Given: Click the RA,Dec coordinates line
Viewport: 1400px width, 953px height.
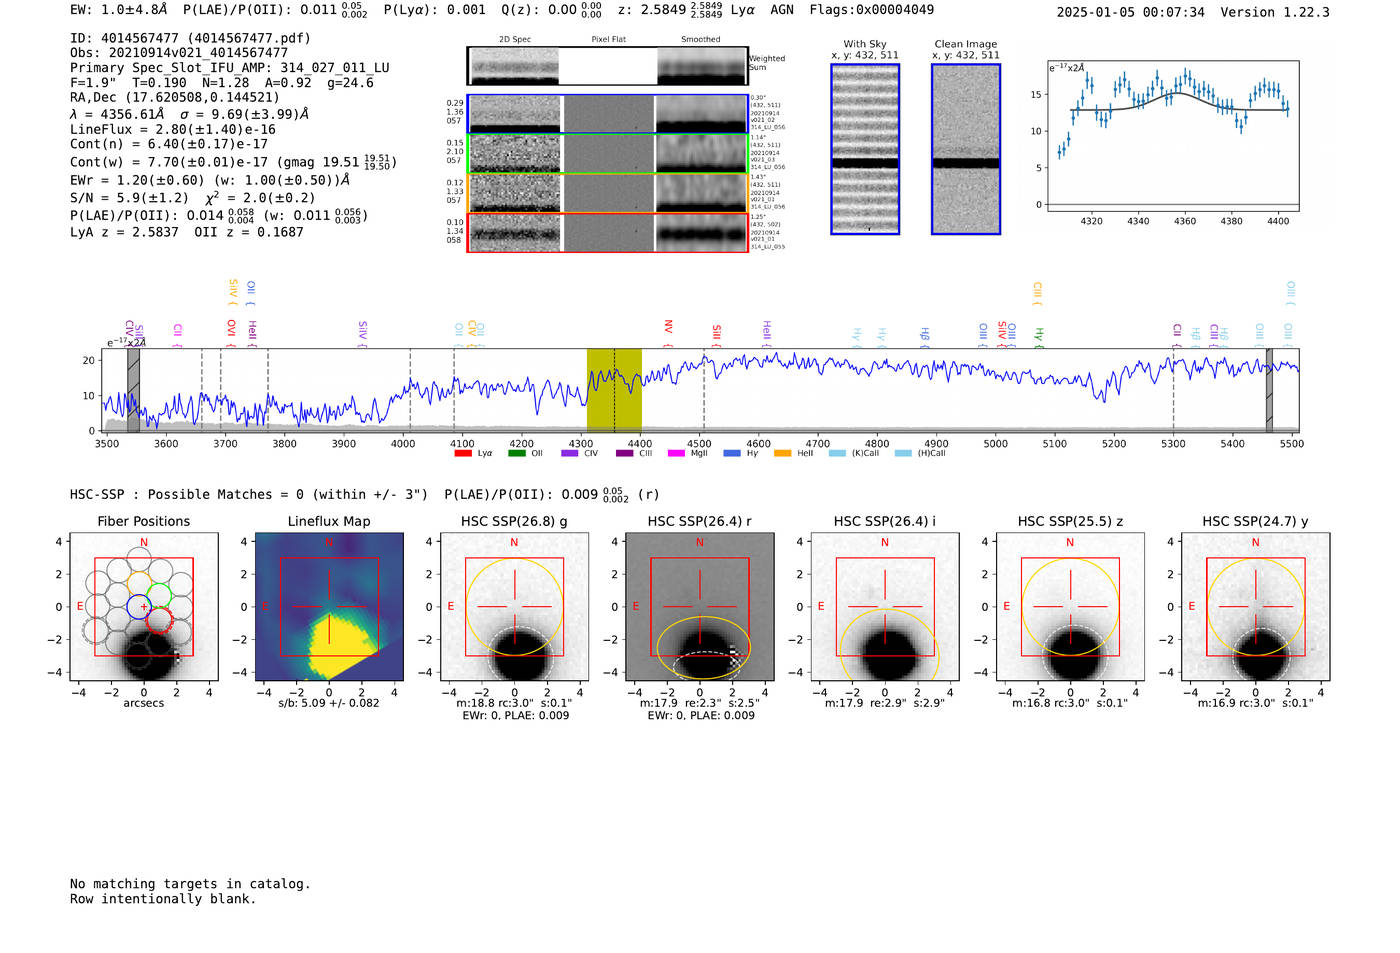Looking at the screenshot, I should point(175,98).
